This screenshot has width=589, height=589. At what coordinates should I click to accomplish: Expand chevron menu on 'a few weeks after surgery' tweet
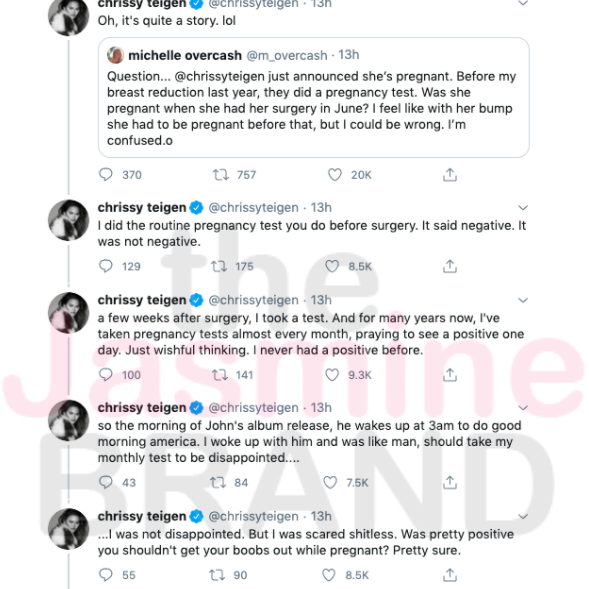point(523,300)
